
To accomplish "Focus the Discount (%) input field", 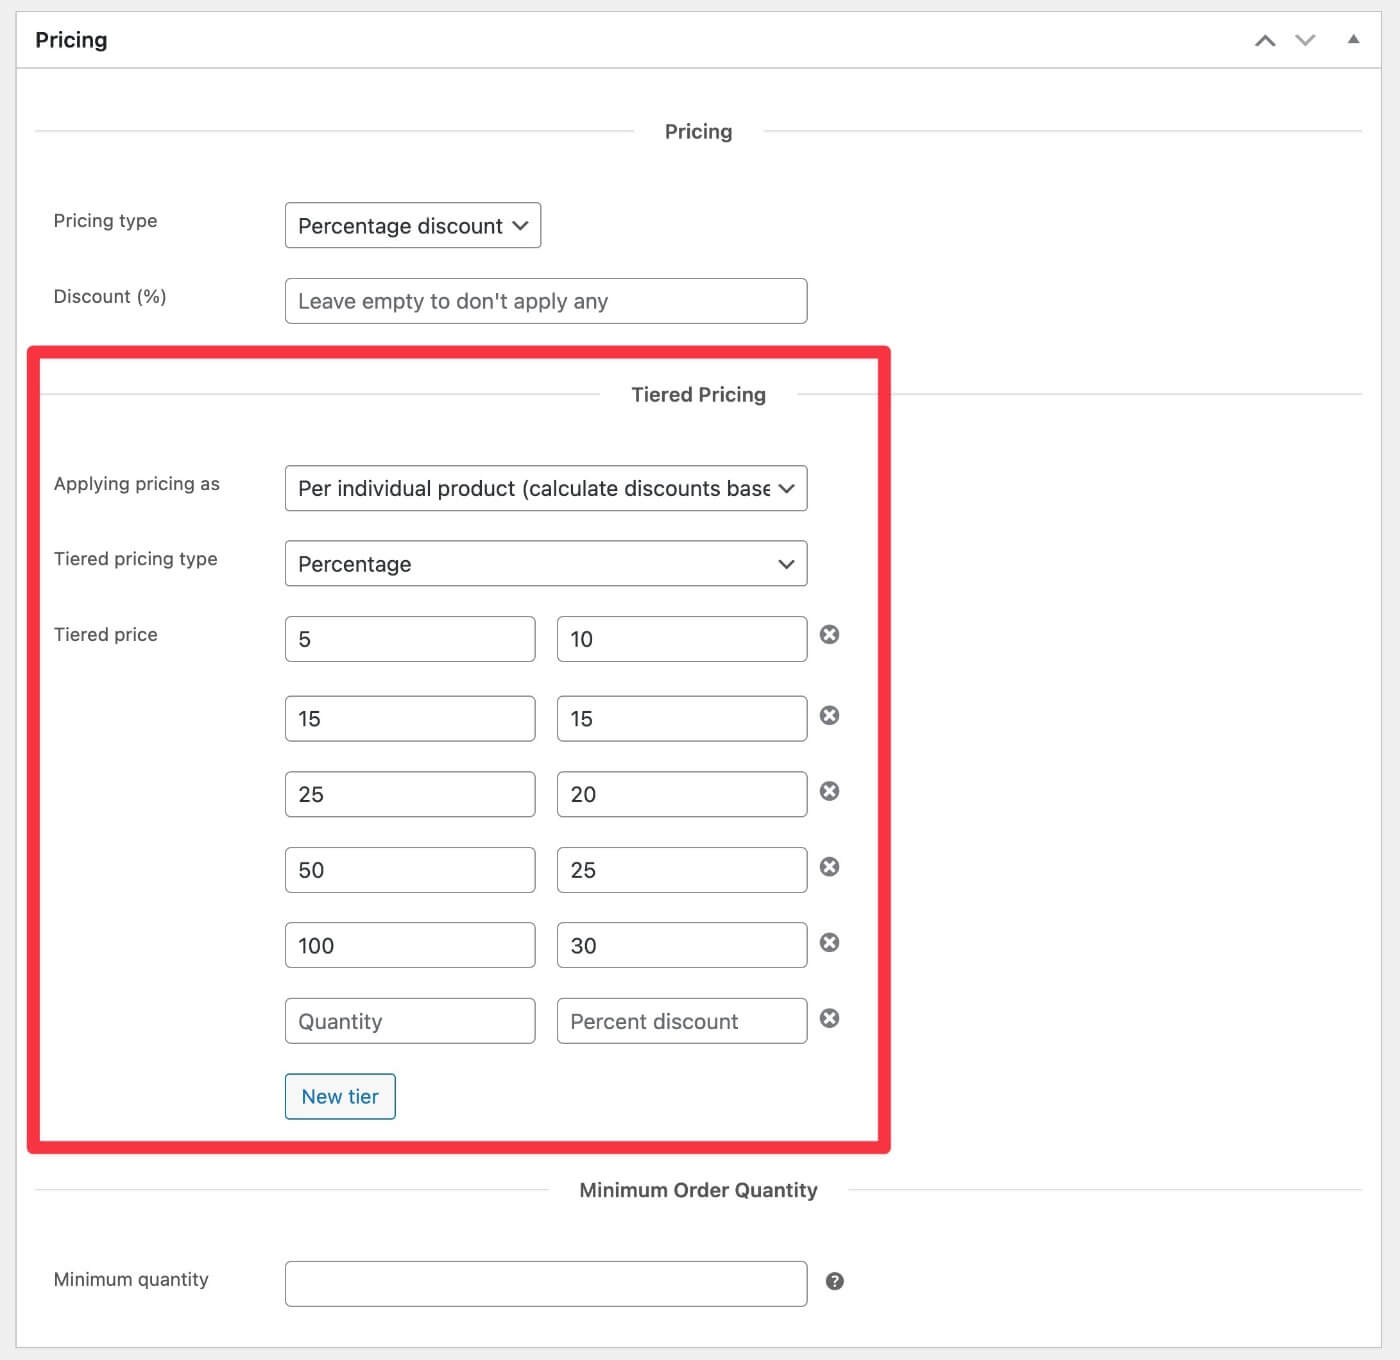I will coord(546,301).
